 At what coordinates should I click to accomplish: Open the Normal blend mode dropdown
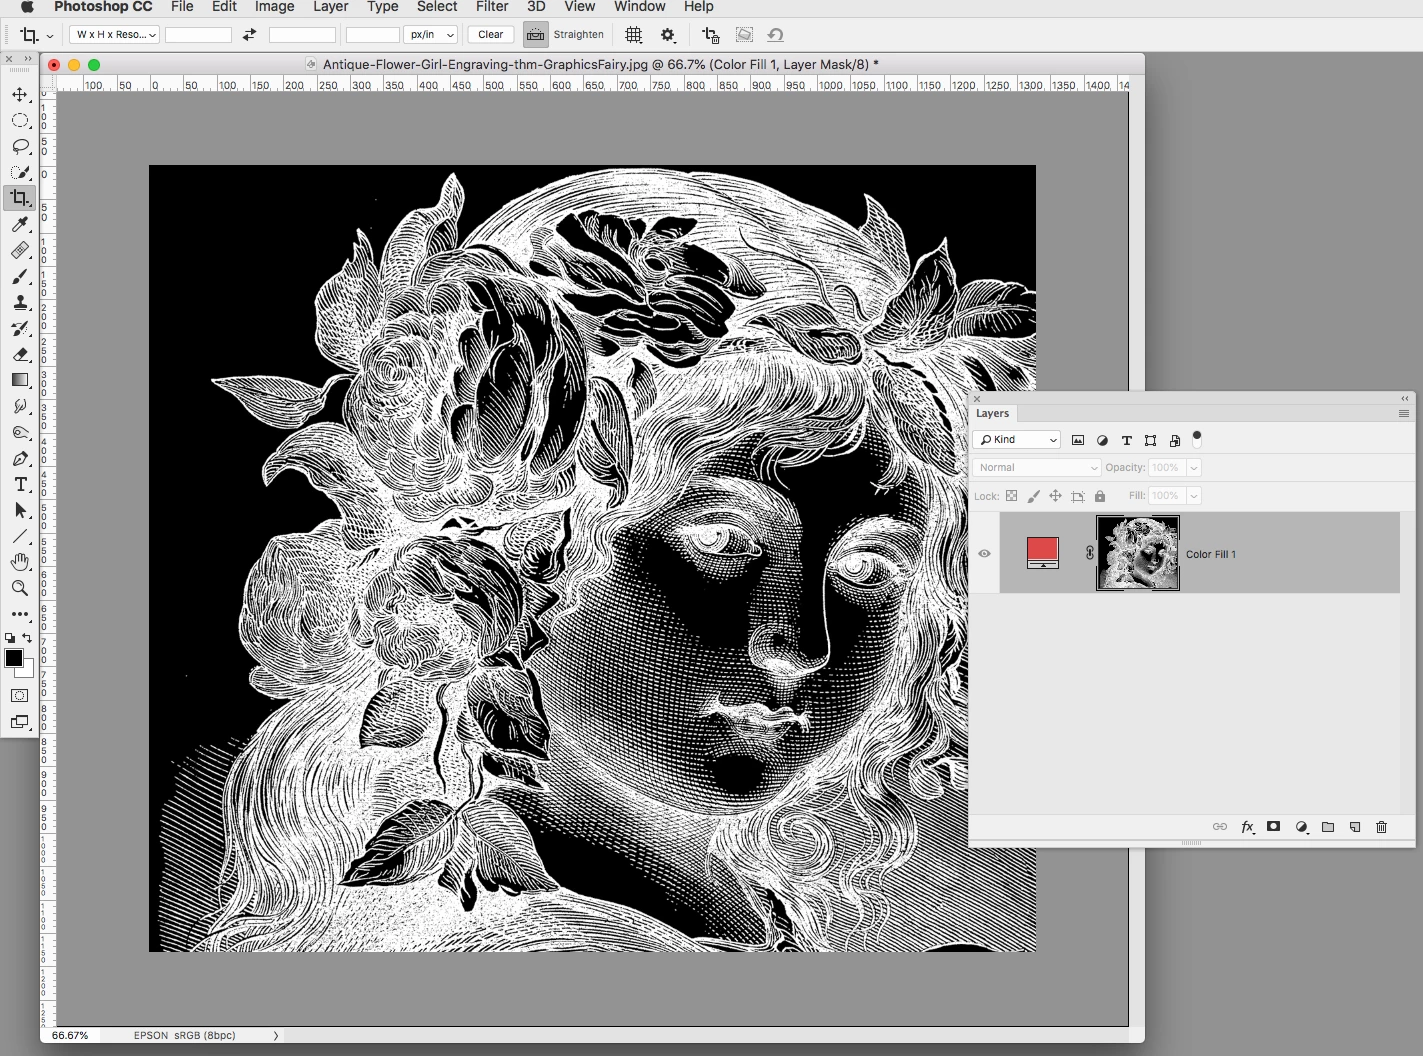point(1036,468)
